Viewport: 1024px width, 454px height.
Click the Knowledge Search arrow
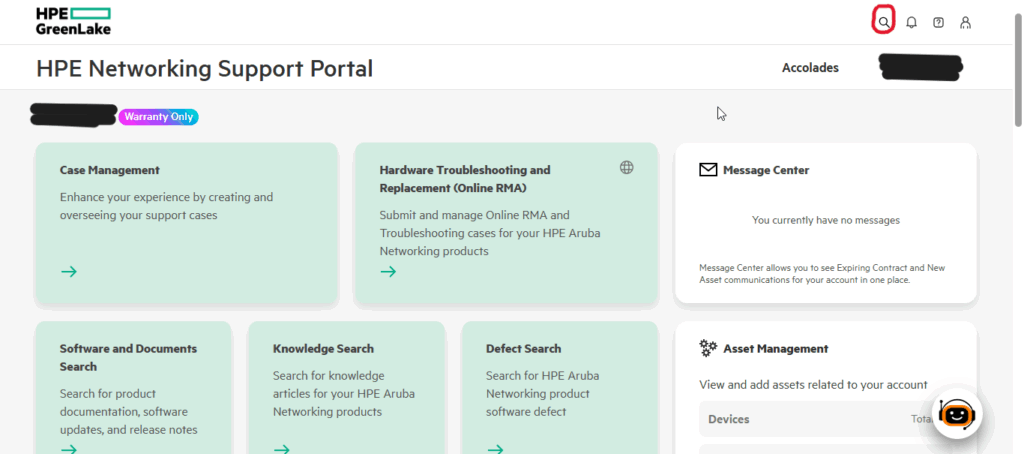[x=281, y=449]
